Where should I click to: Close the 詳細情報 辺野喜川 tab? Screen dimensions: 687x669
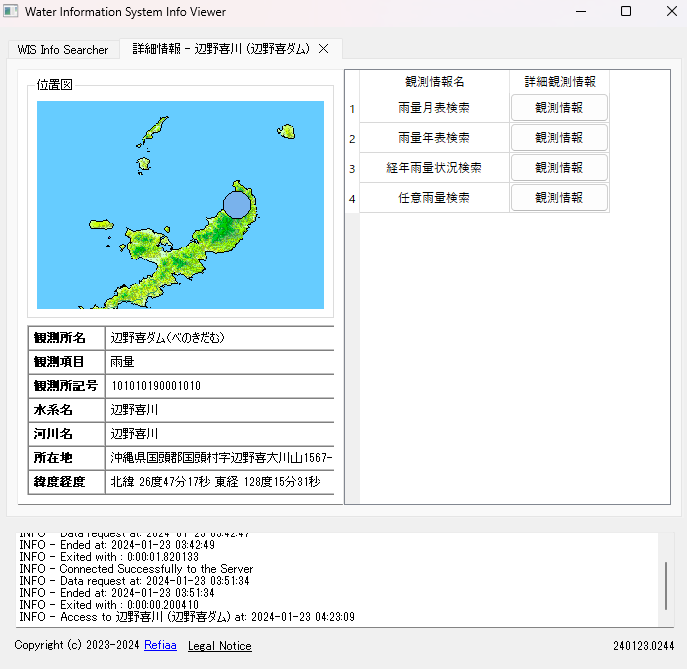323,49
